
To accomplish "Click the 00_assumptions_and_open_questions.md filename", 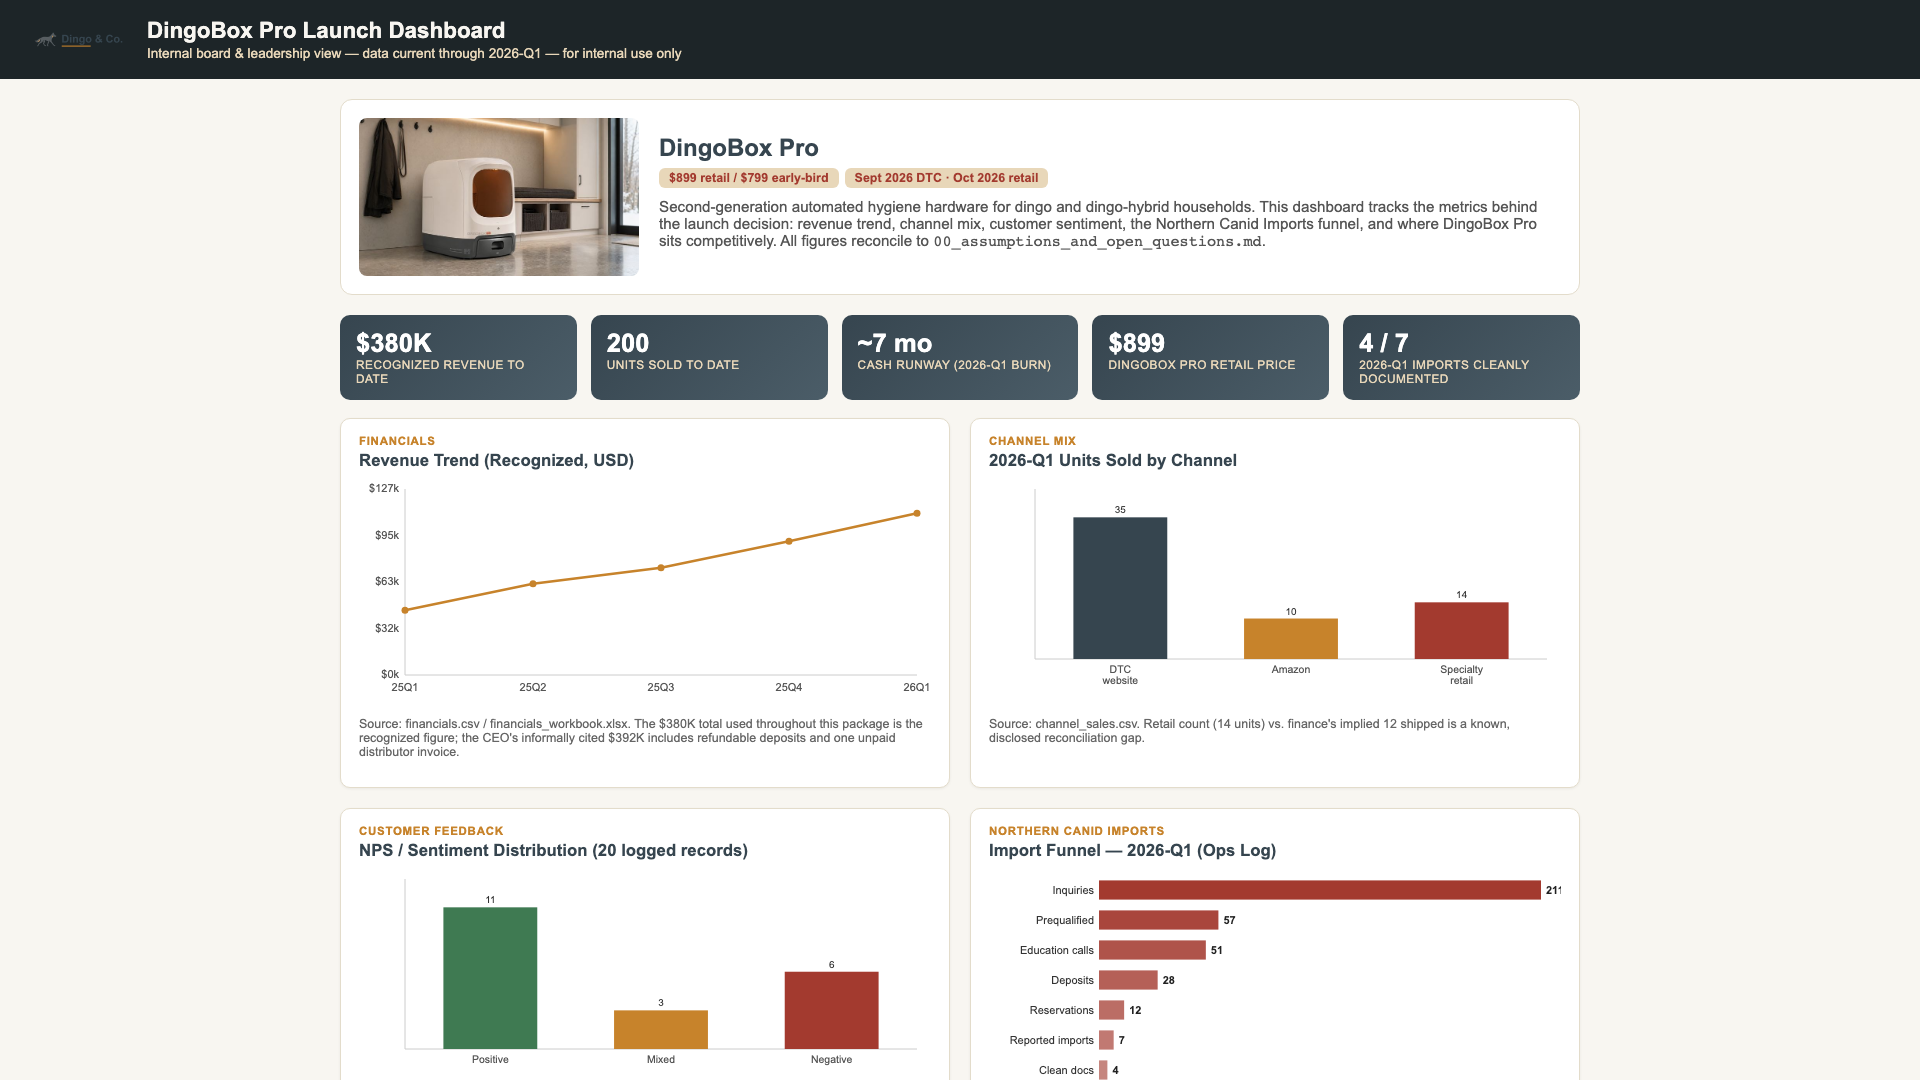I will click(x=1097, y=241).
